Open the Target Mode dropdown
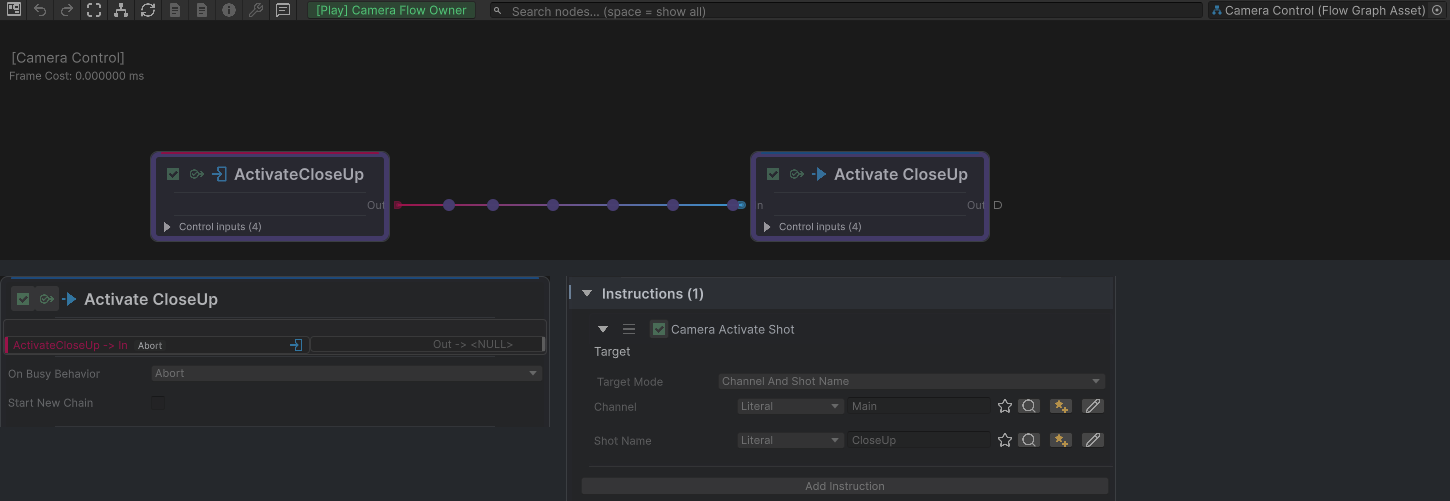Screen dimensions: 1450x501 (912, 381)
